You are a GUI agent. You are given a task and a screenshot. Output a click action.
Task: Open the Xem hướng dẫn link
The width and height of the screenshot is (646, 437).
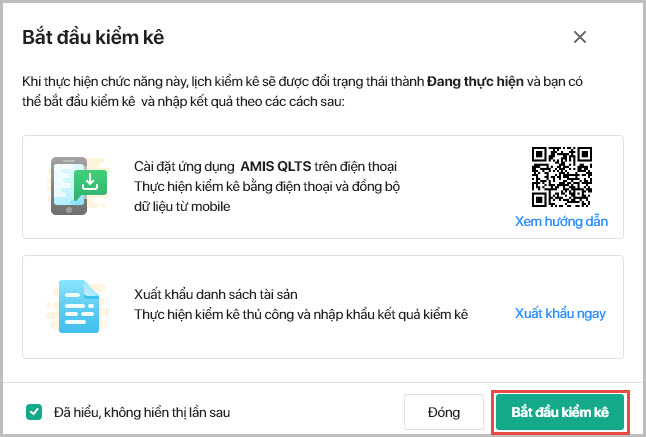pyautogui.click(x=561, y=221)
